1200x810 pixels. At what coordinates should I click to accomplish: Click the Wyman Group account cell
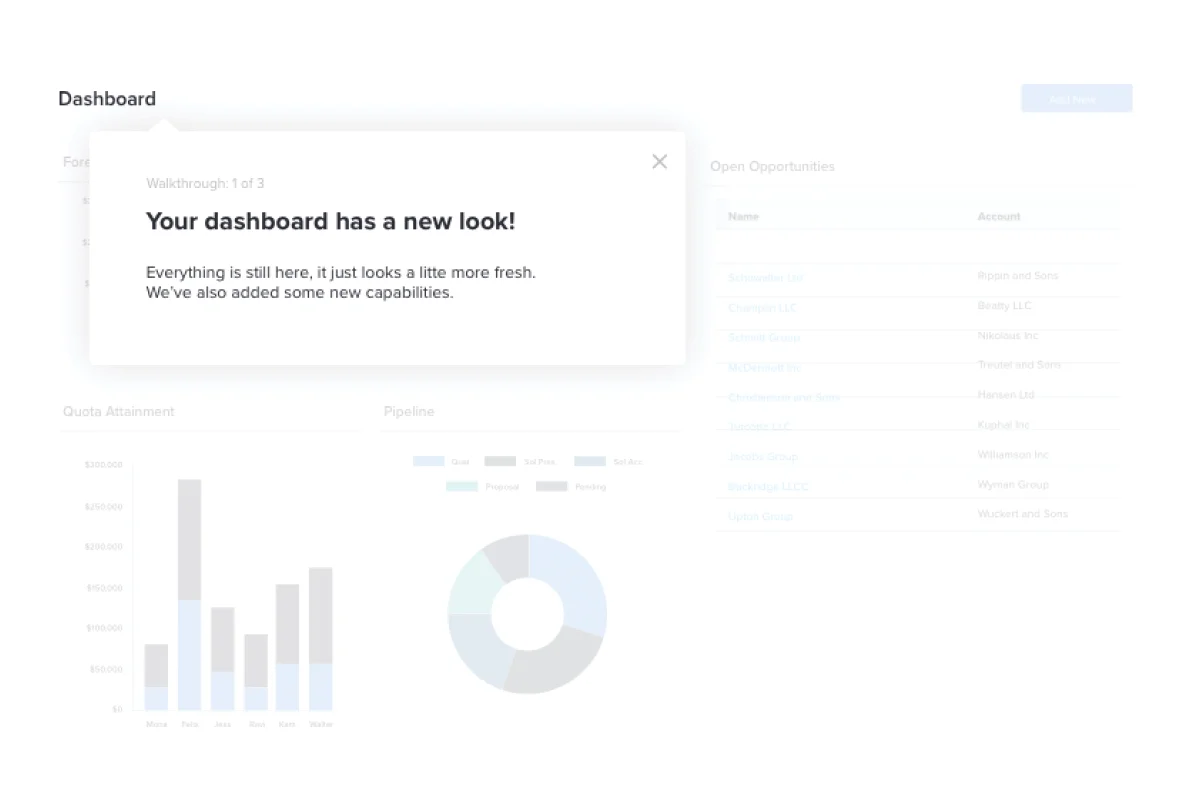1013,485
